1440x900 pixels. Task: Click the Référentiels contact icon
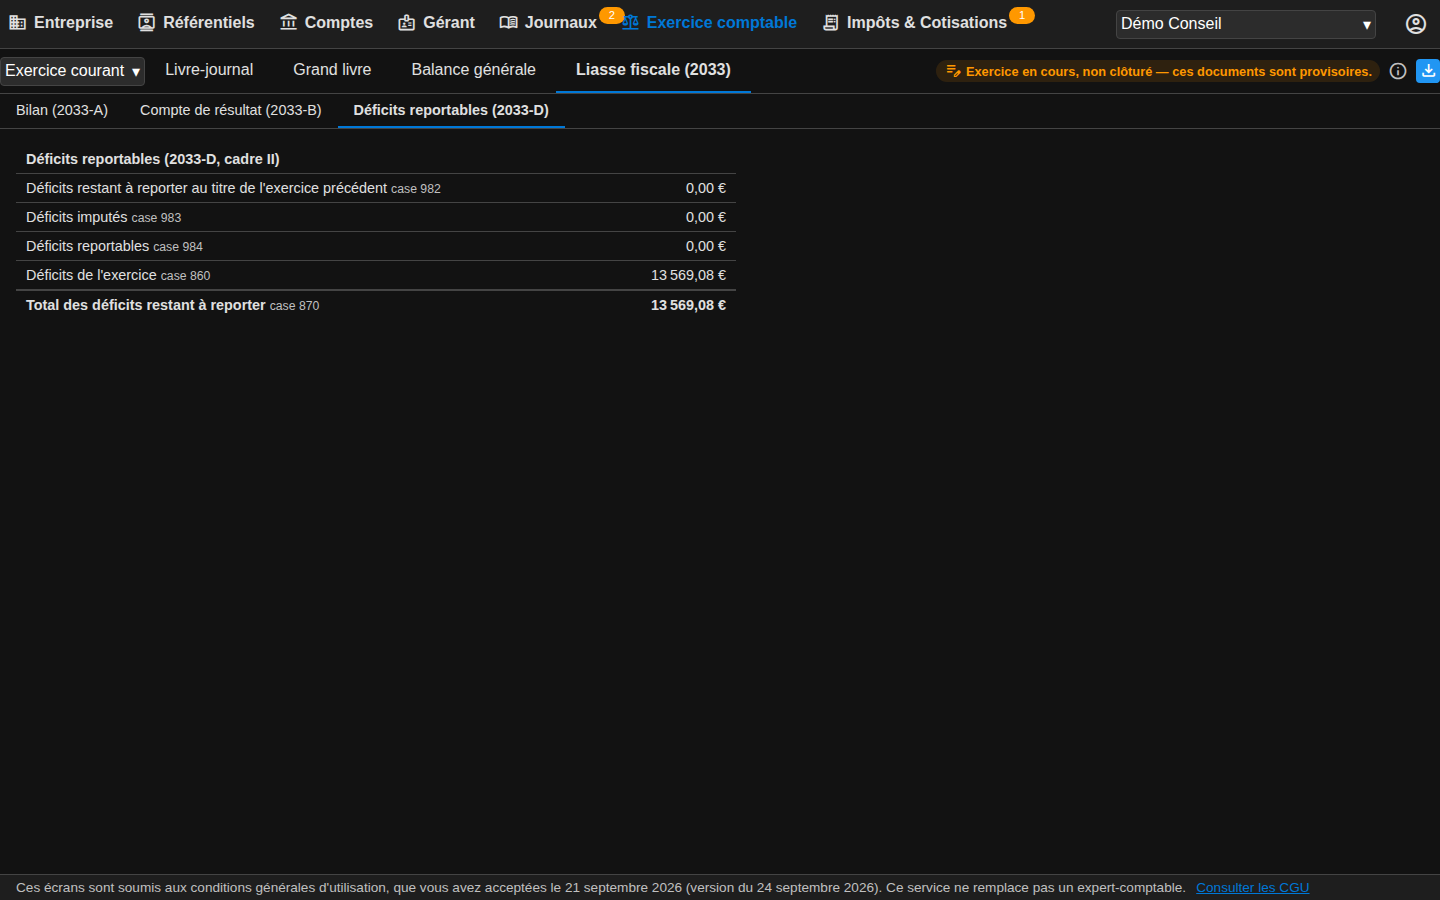pos(146,22)
